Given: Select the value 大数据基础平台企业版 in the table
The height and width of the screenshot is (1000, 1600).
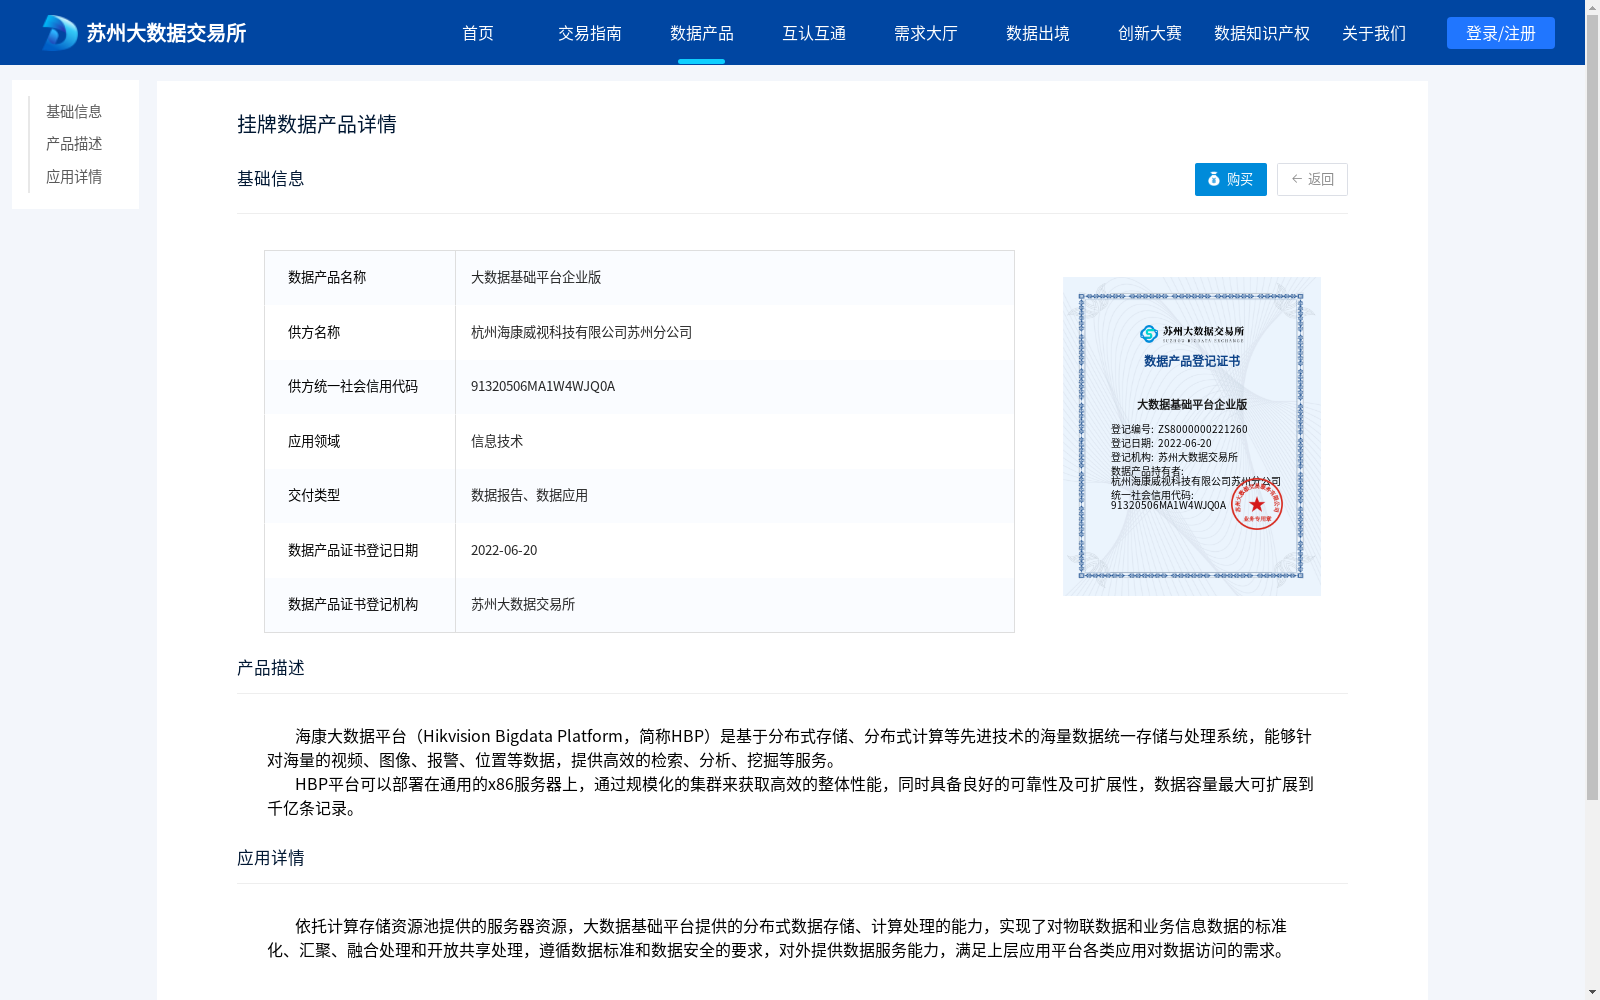Looking at the screenshot, I should 536,277.
